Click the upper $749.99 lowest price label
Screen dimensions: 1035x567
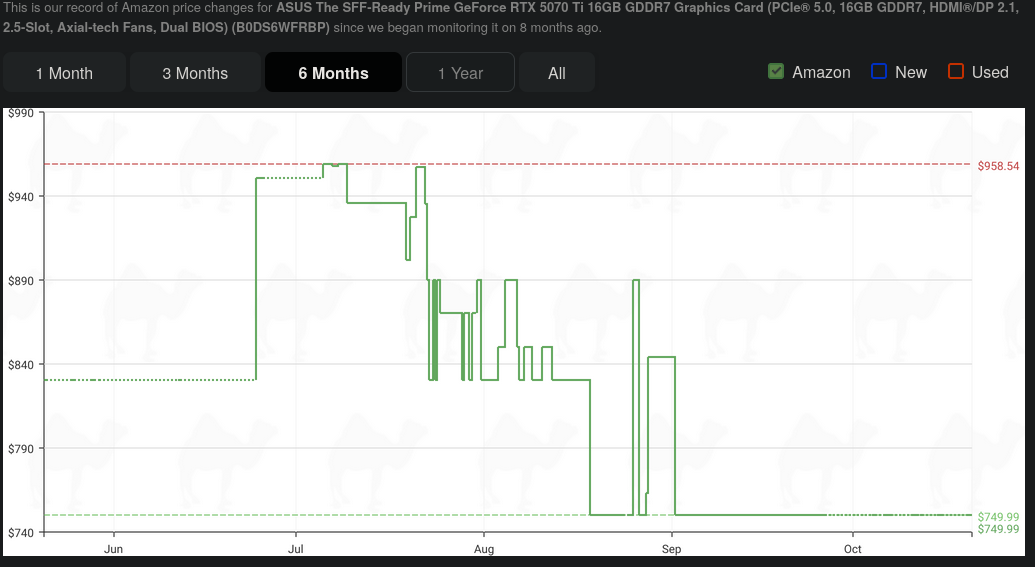[x=998, y=517]
